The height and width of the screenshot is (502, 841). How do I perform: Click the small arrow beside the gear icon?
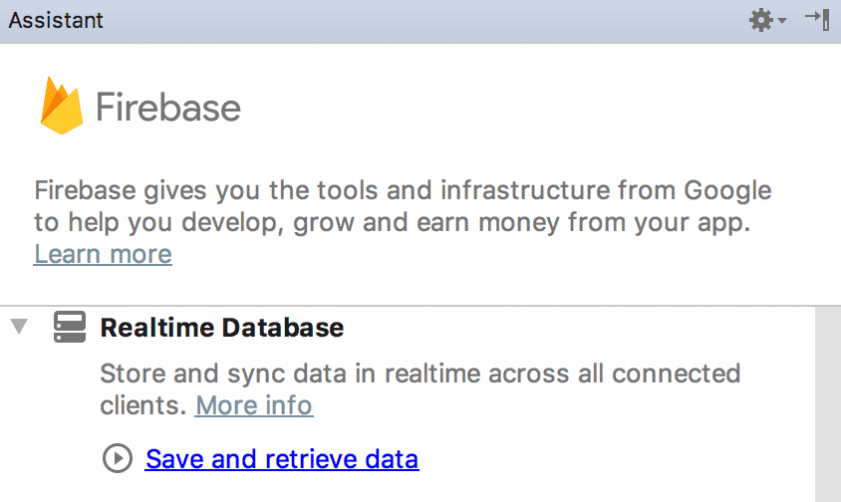coord(782,21)
